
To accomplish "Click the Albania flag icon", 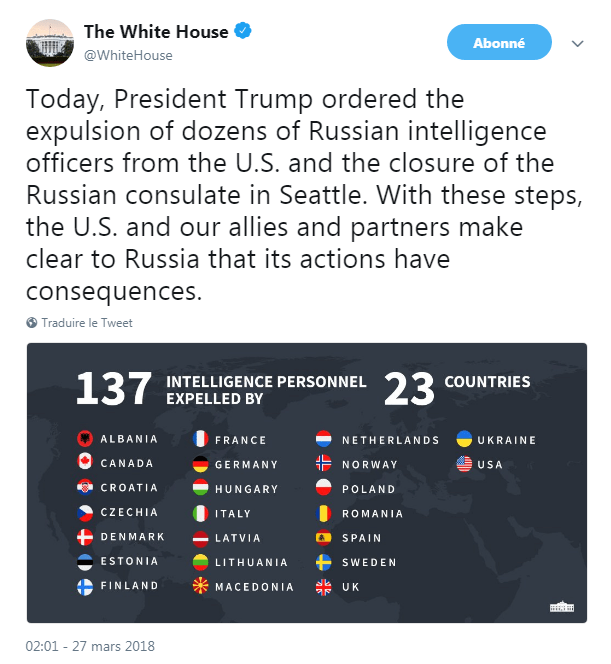I will pyautogui.click(x=85, y=439).
